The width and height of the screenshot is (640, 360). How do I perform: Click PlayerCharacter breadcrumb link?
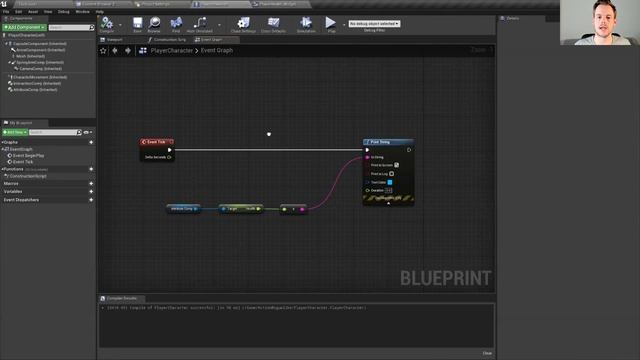point(172,51)
